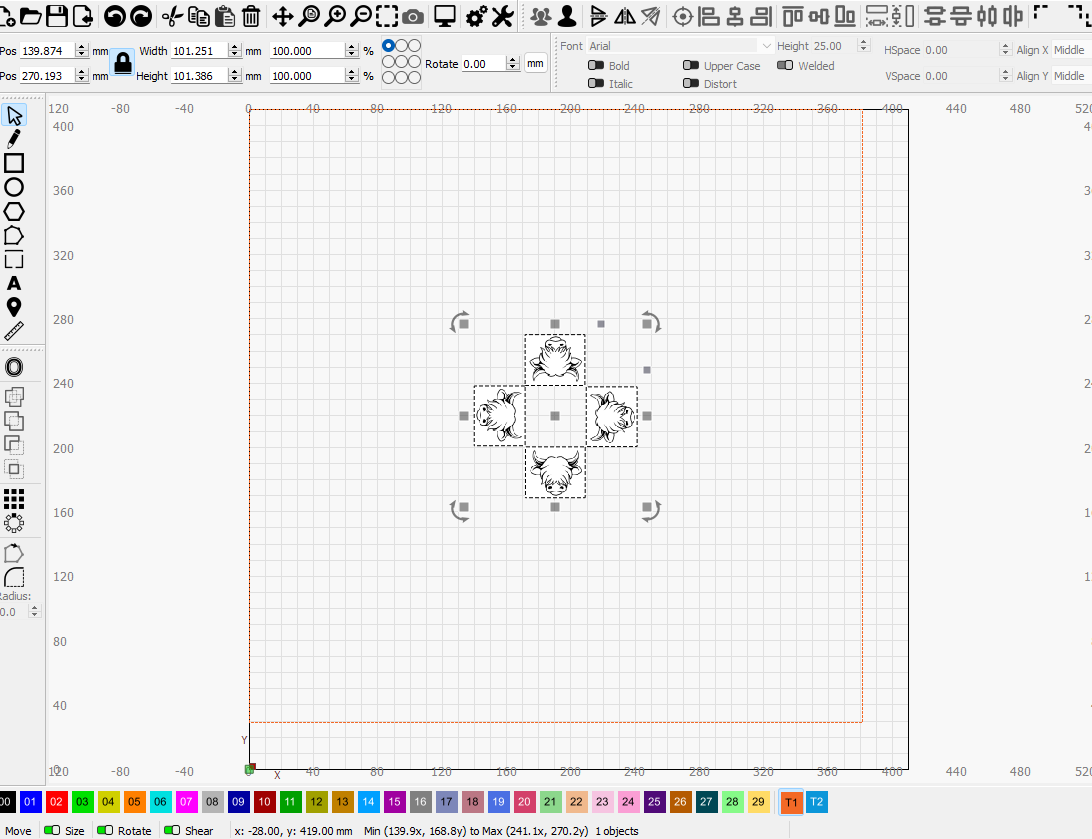
Task: Select the T1 tool layer swatch
Action: tap(791, 802)
